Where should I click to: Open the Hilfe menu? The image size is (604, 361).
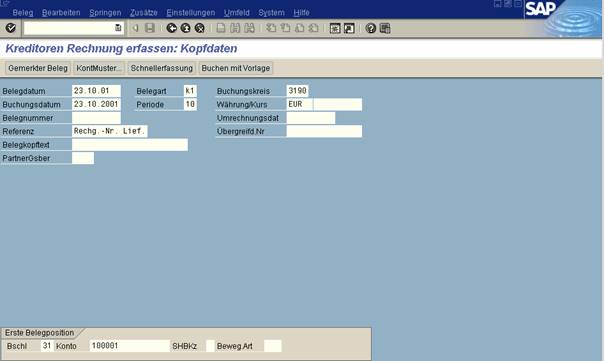(x=301, y=12)
